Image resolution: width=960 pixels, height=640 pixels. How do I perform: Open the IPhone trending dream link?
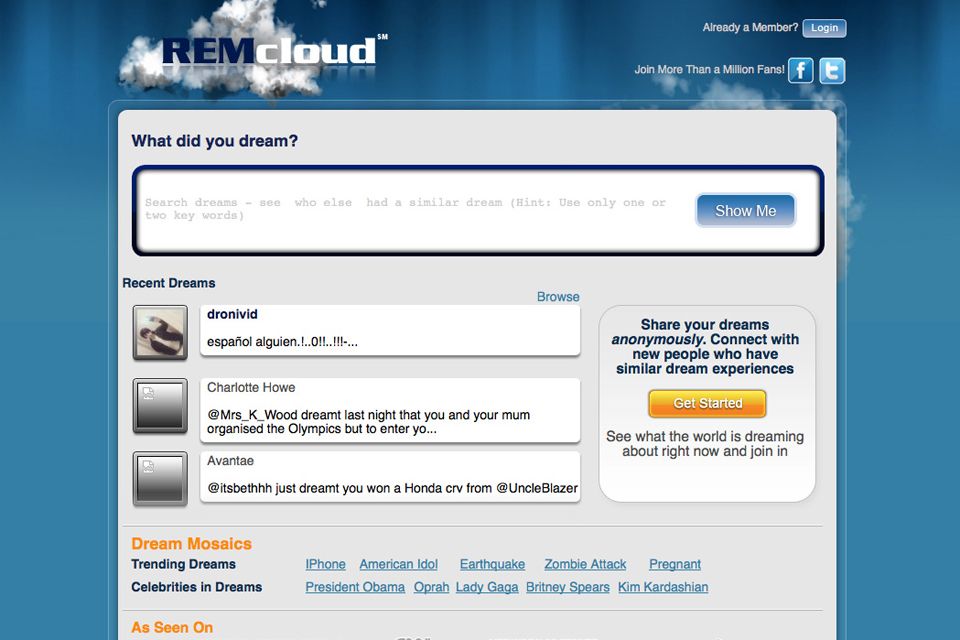(325, 564)
